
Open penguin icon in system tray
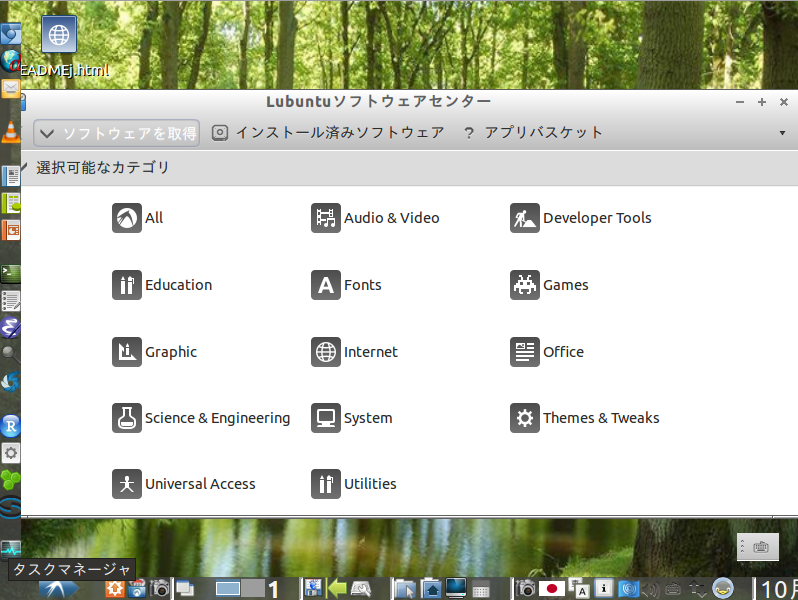click(x=723, y=589)
